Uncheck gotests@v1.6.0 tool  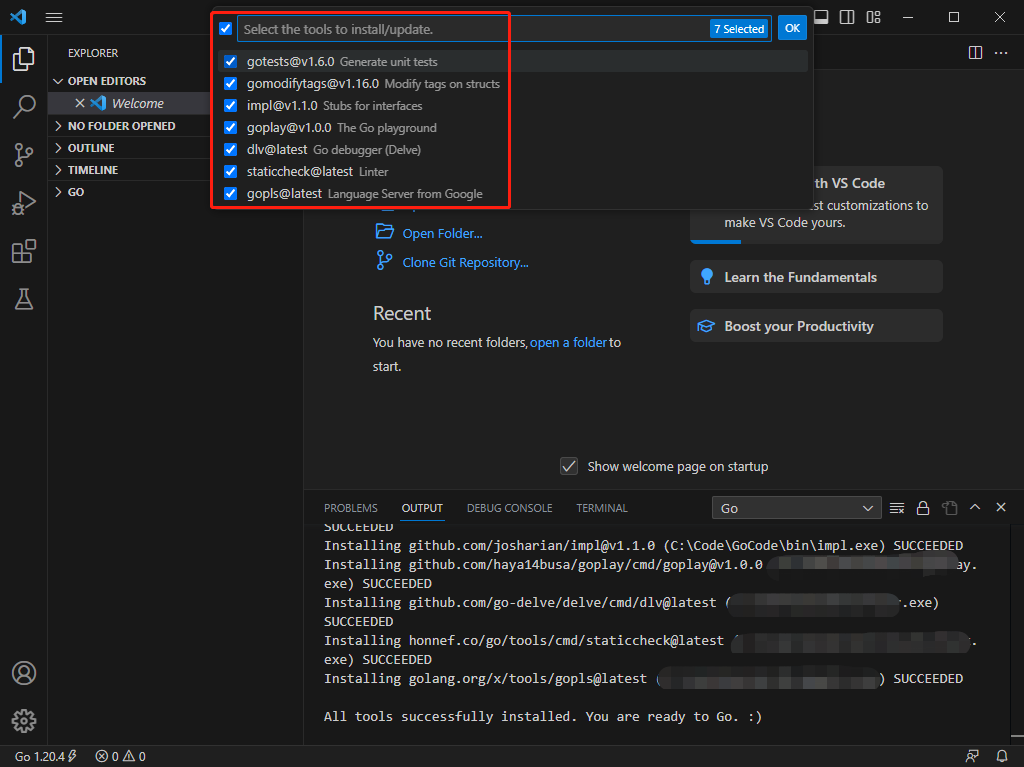point(231,61)
